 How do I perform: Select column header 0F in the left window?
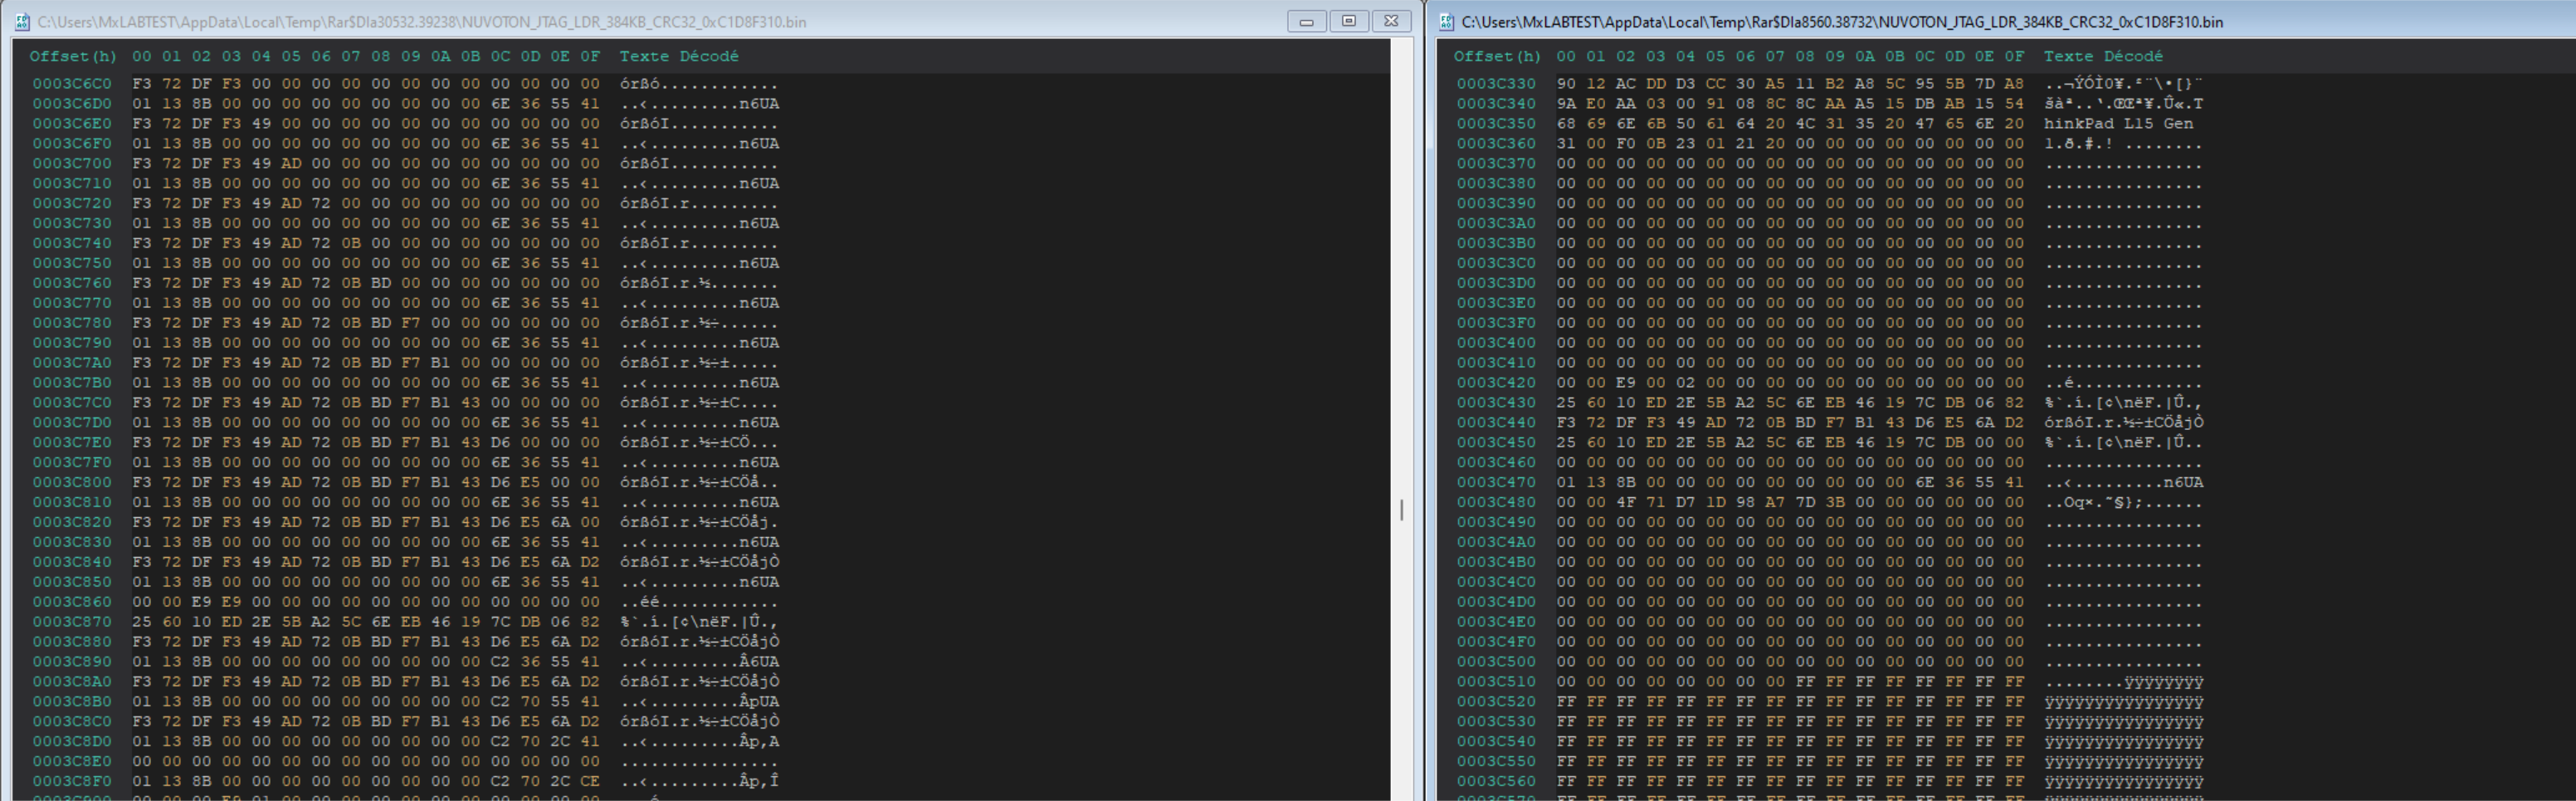590,57
